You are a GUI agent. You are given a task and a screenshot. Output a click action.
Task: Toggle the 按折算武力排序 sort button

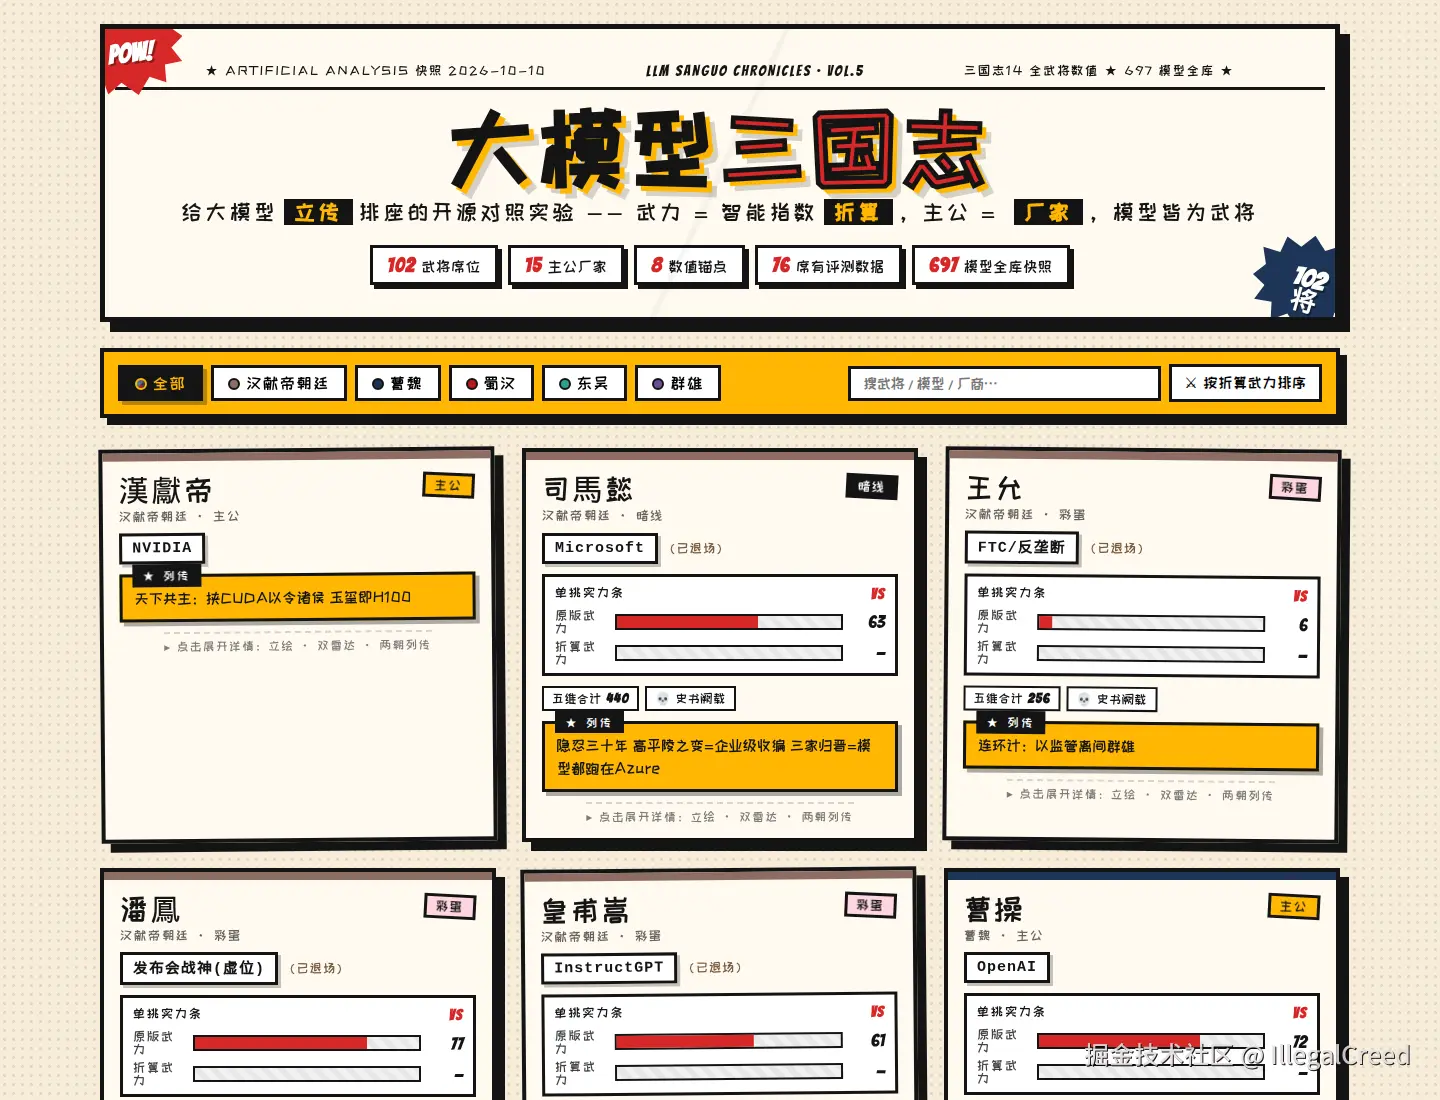pyautogui.click(x=1245, y=383)
